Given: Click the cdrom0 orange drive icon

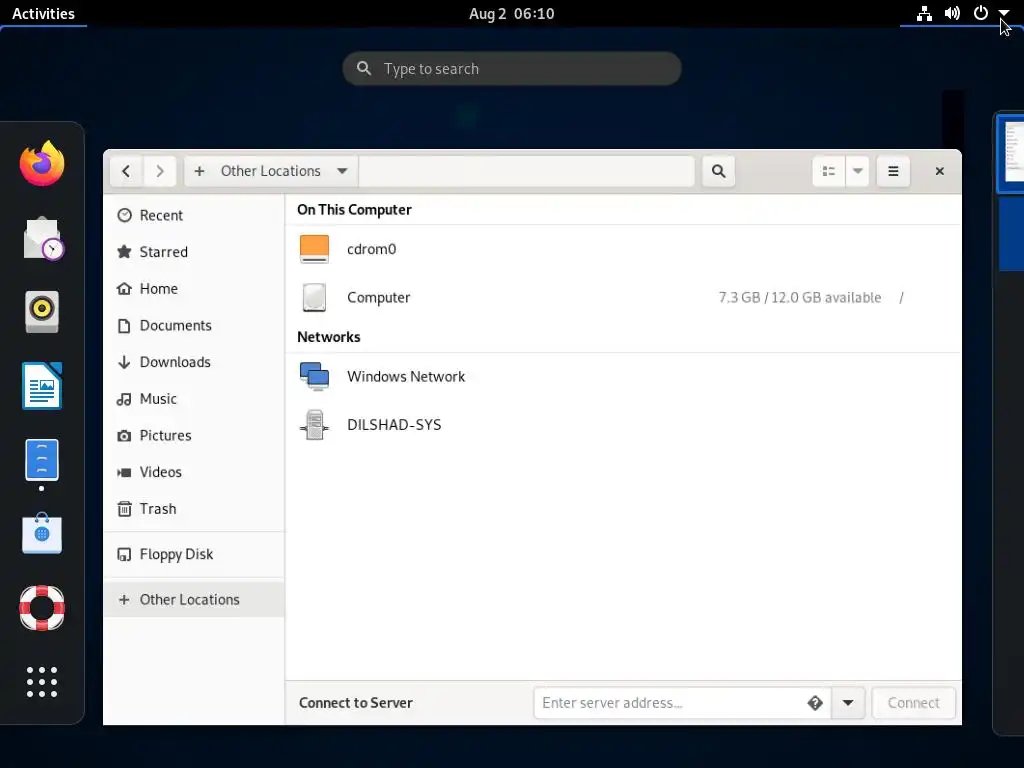Looking at the screenshot, I should [314, 249].
